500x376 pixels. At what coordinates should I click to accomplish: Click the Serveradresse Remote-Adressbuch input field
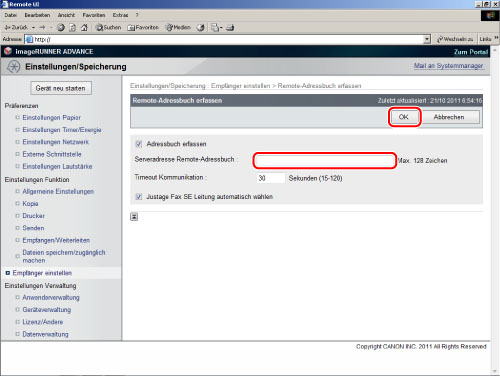click(325, 161)
